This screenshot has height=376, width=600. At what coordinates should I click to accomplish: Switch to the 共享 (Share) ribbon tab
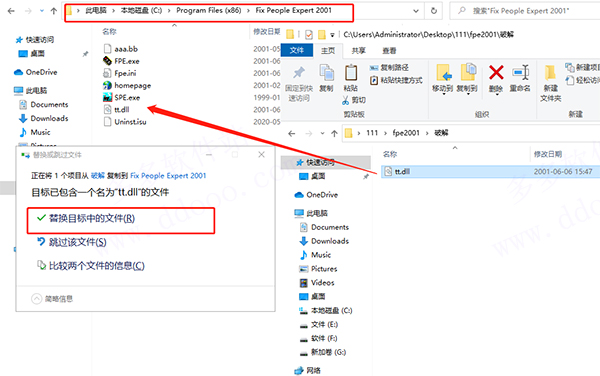(x=359, y=50)
